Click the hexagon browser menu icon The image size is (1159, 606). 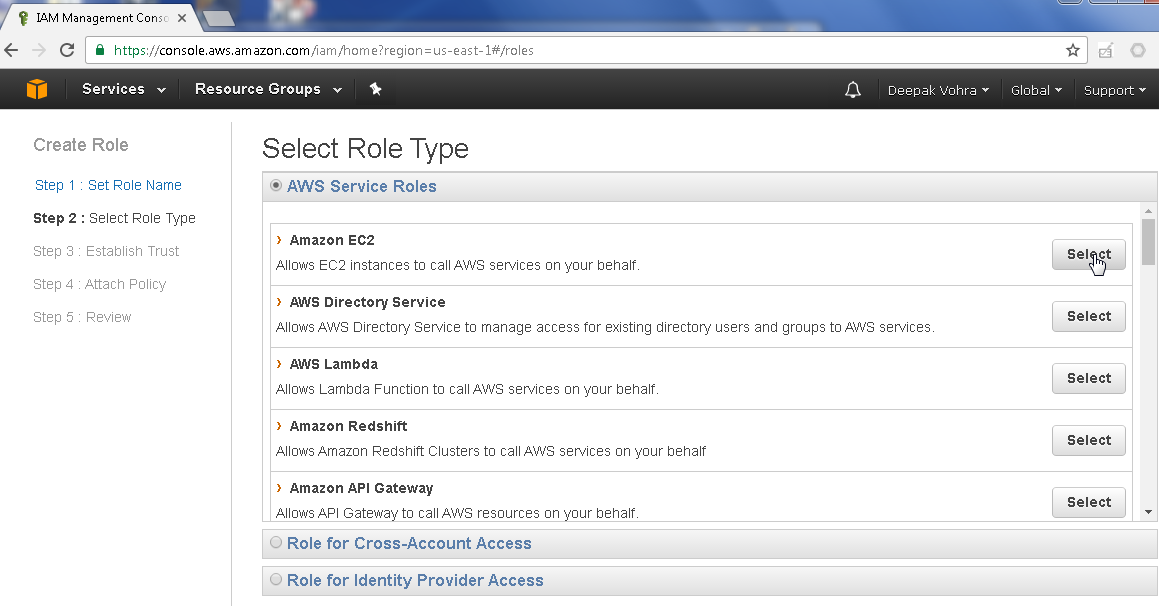(1138, 50)
